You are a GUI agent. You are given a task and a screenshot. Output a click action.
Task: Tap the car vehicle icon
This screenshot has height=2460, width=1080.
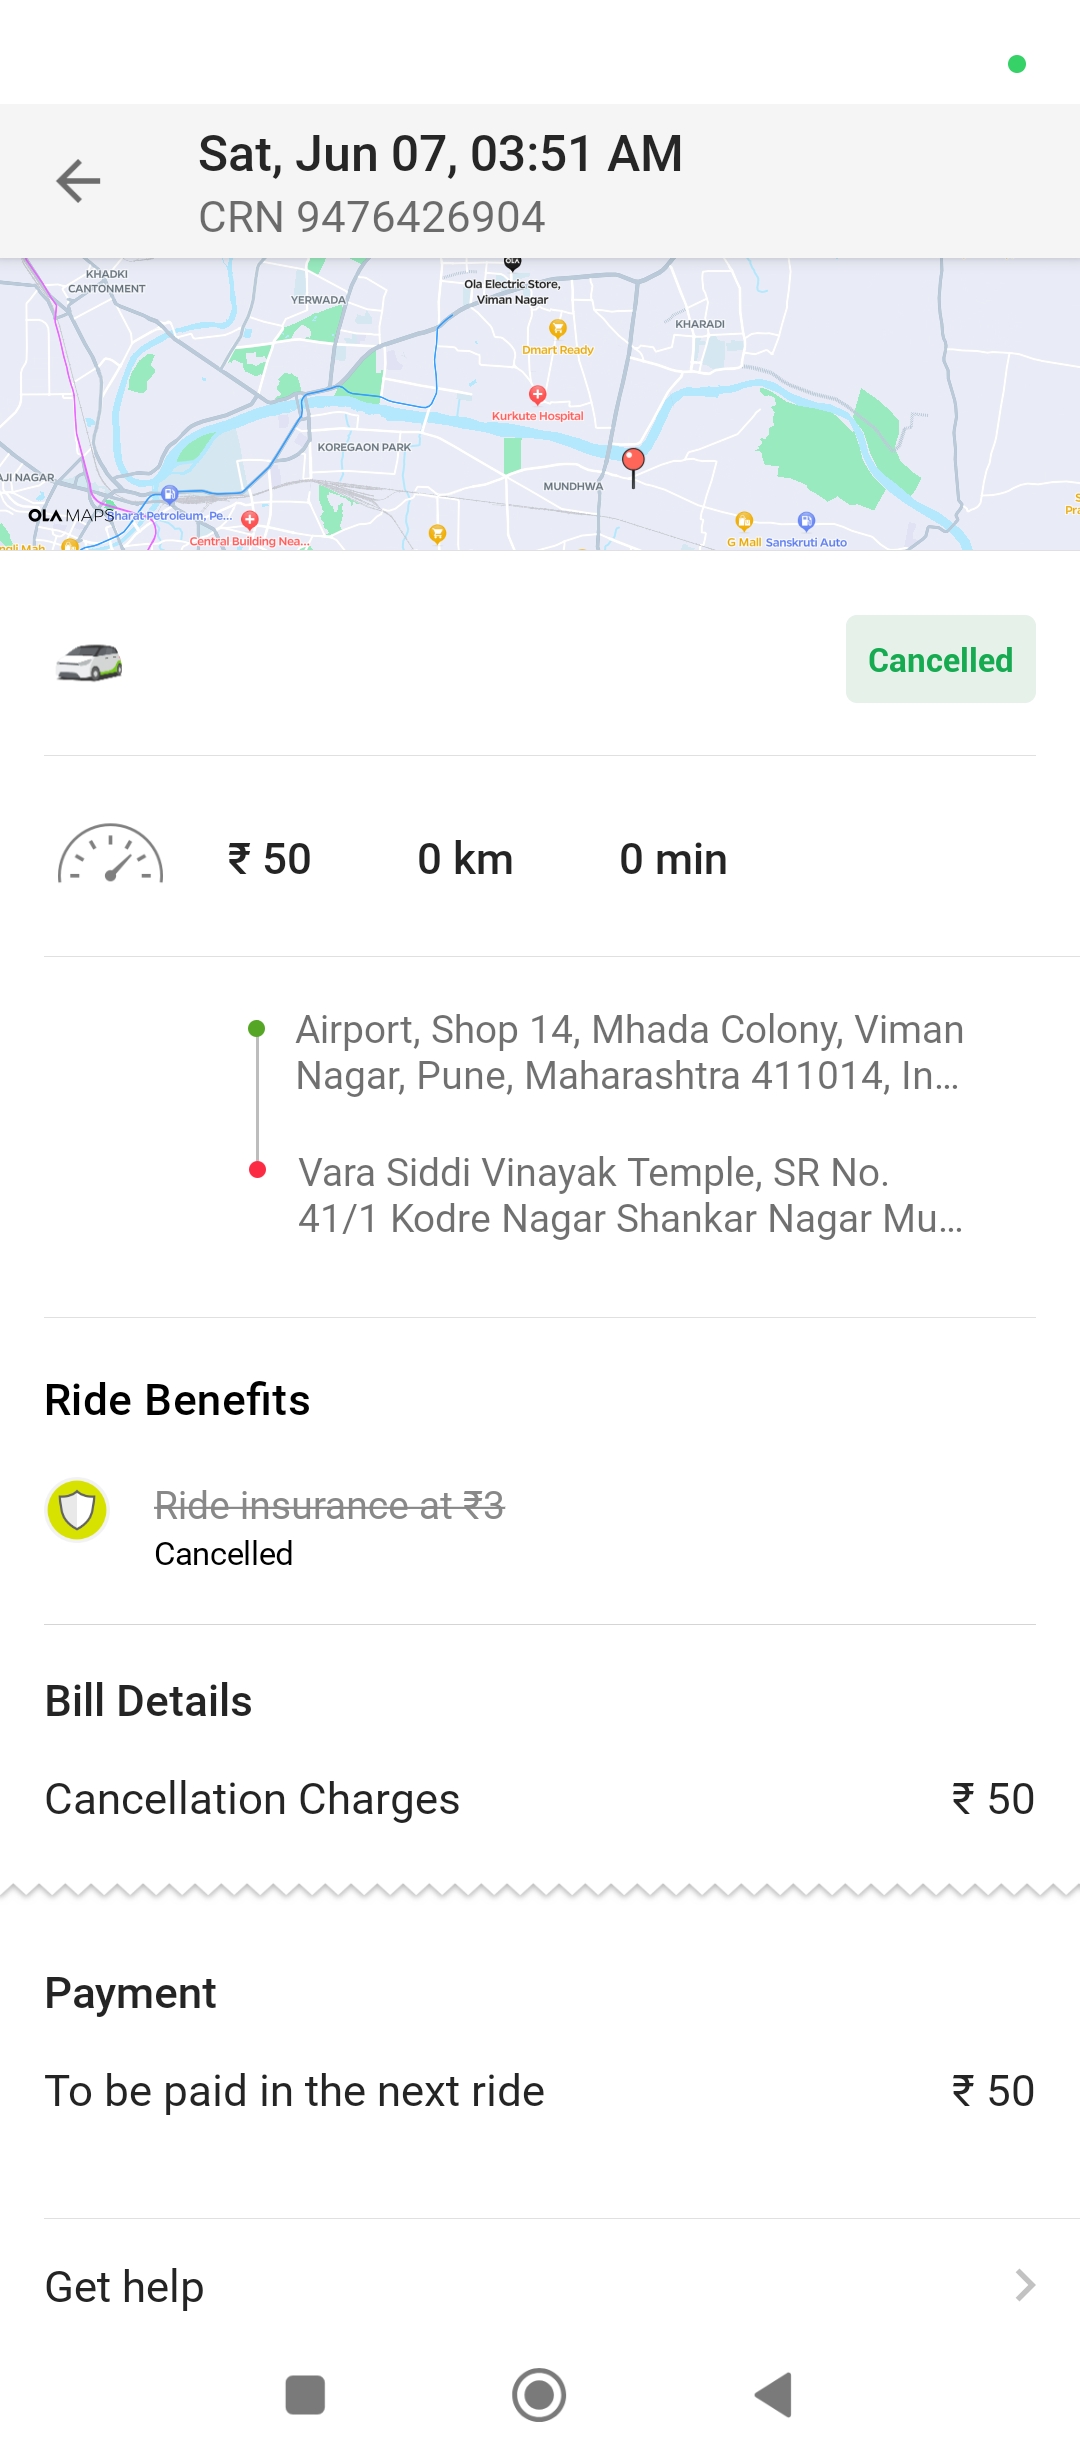coord(89,661)
